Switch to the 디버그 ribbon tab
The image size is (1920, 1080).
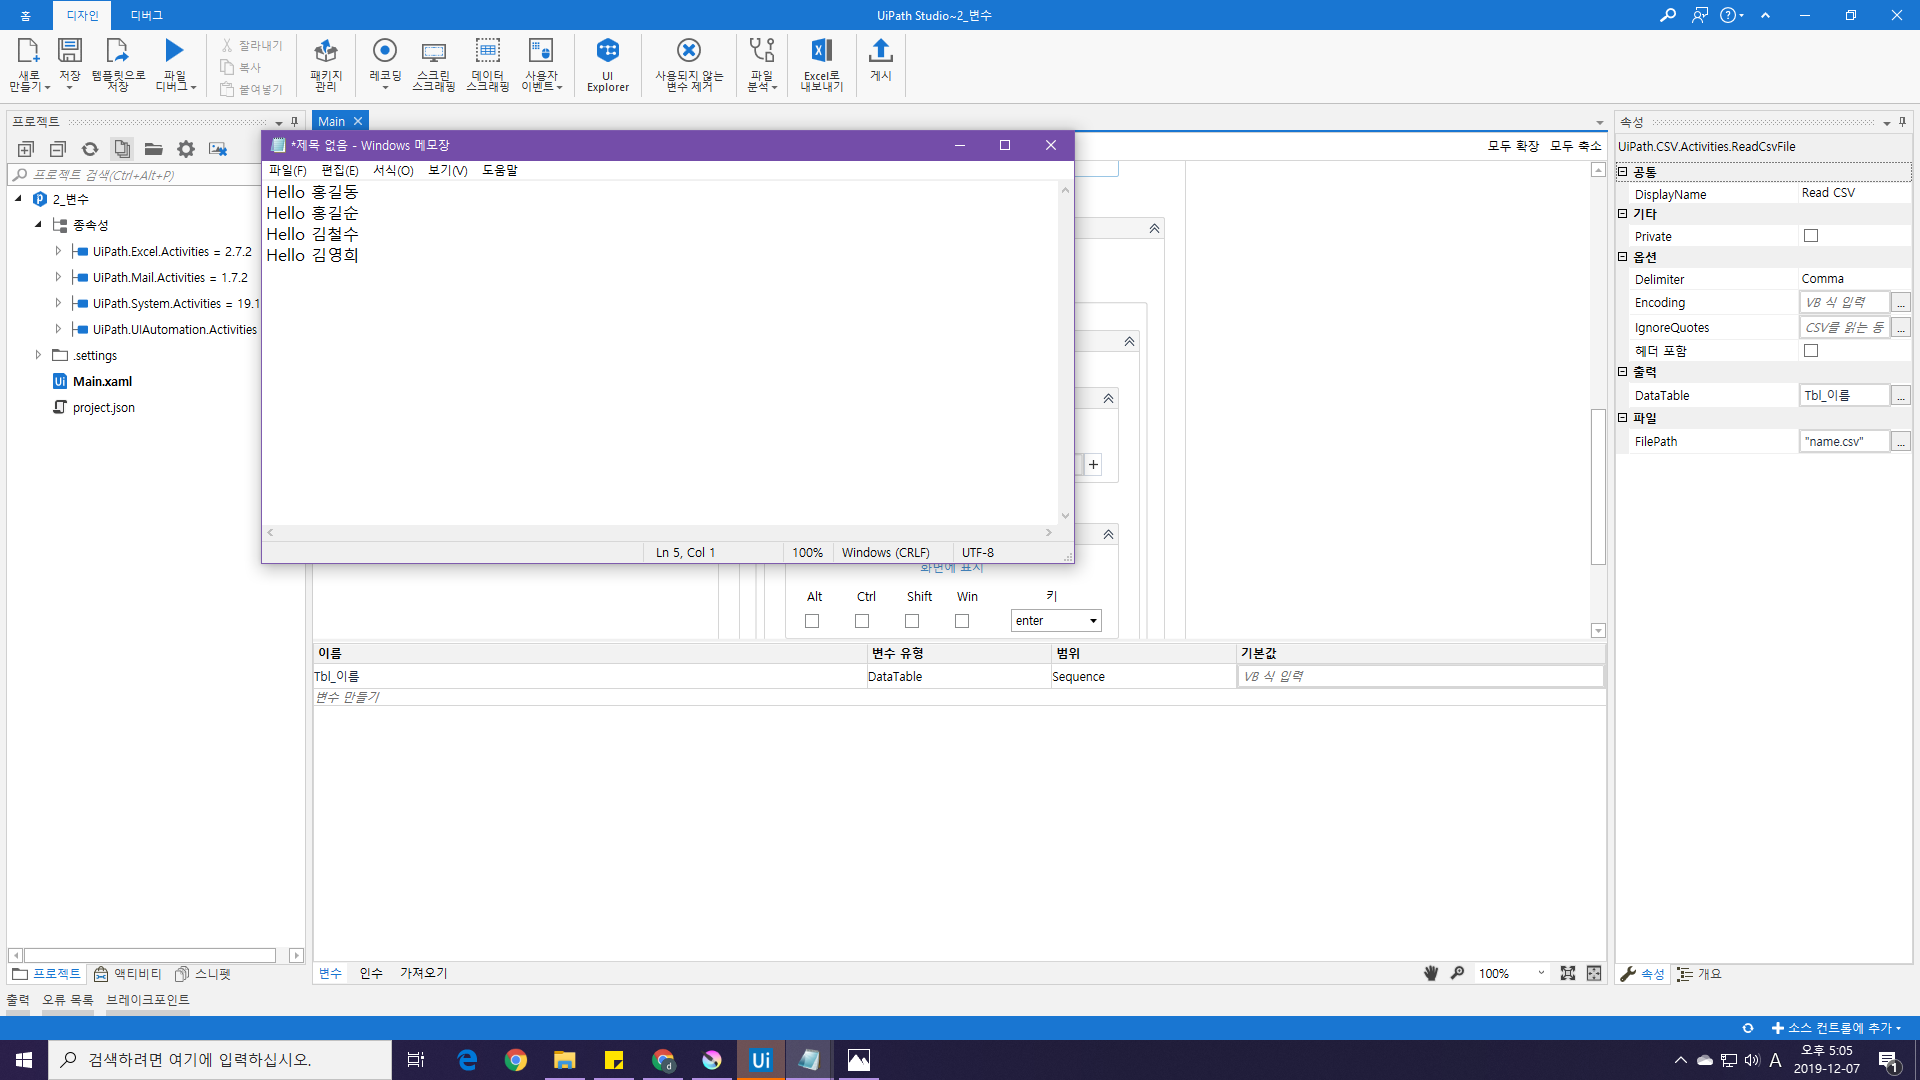pos(146,15)
